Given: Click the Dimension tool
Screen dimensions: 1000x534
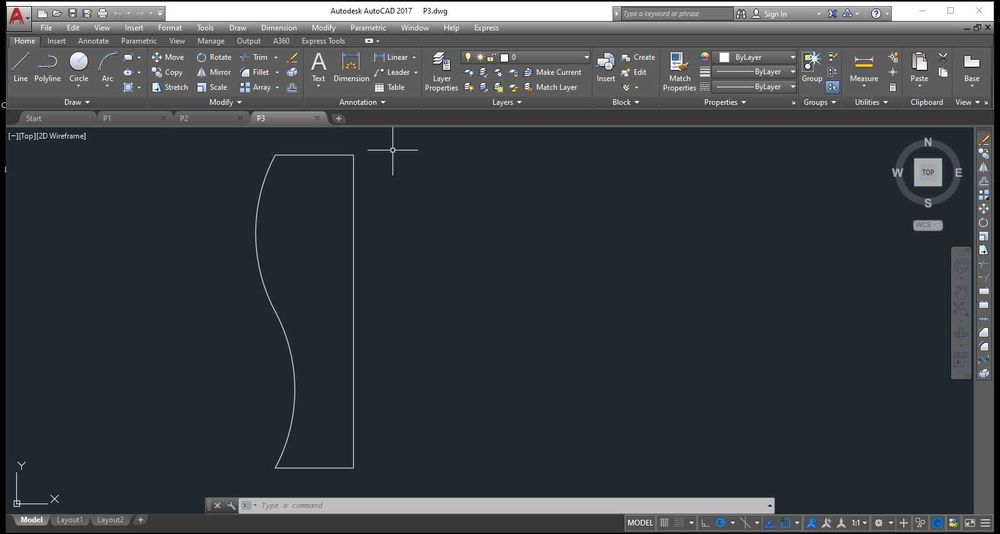Looking at the screenshot, I should [x=351, y=68].
